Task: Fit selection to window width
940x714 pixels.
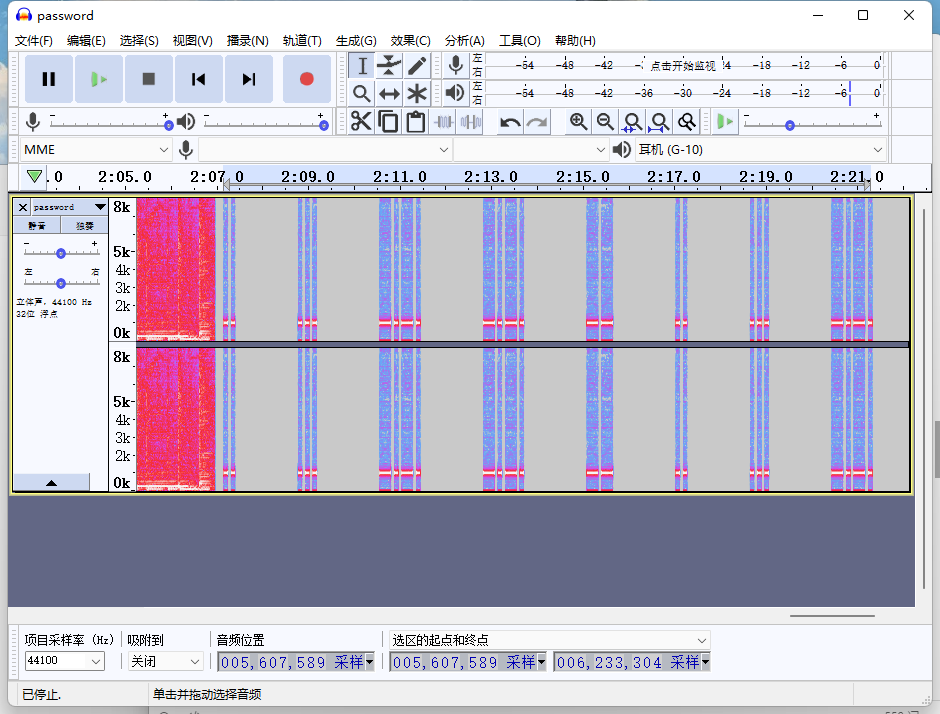Action: [x=632, y=122]
